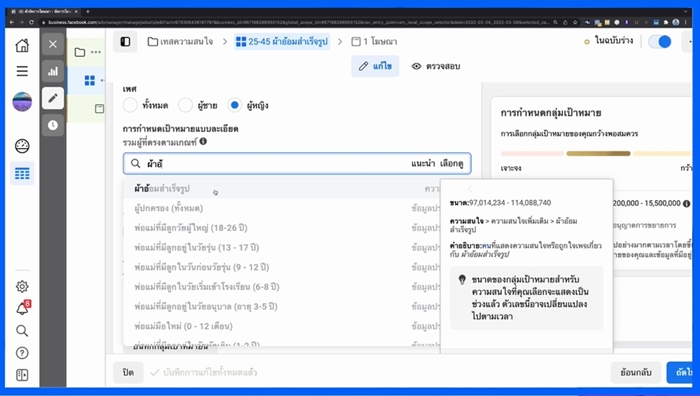The height and width of the screenshot is (396, 700).
Task: Select พ่อแม่มือใหม่ (0 - 12 เดือน)
Action: (x=282, y=326)
